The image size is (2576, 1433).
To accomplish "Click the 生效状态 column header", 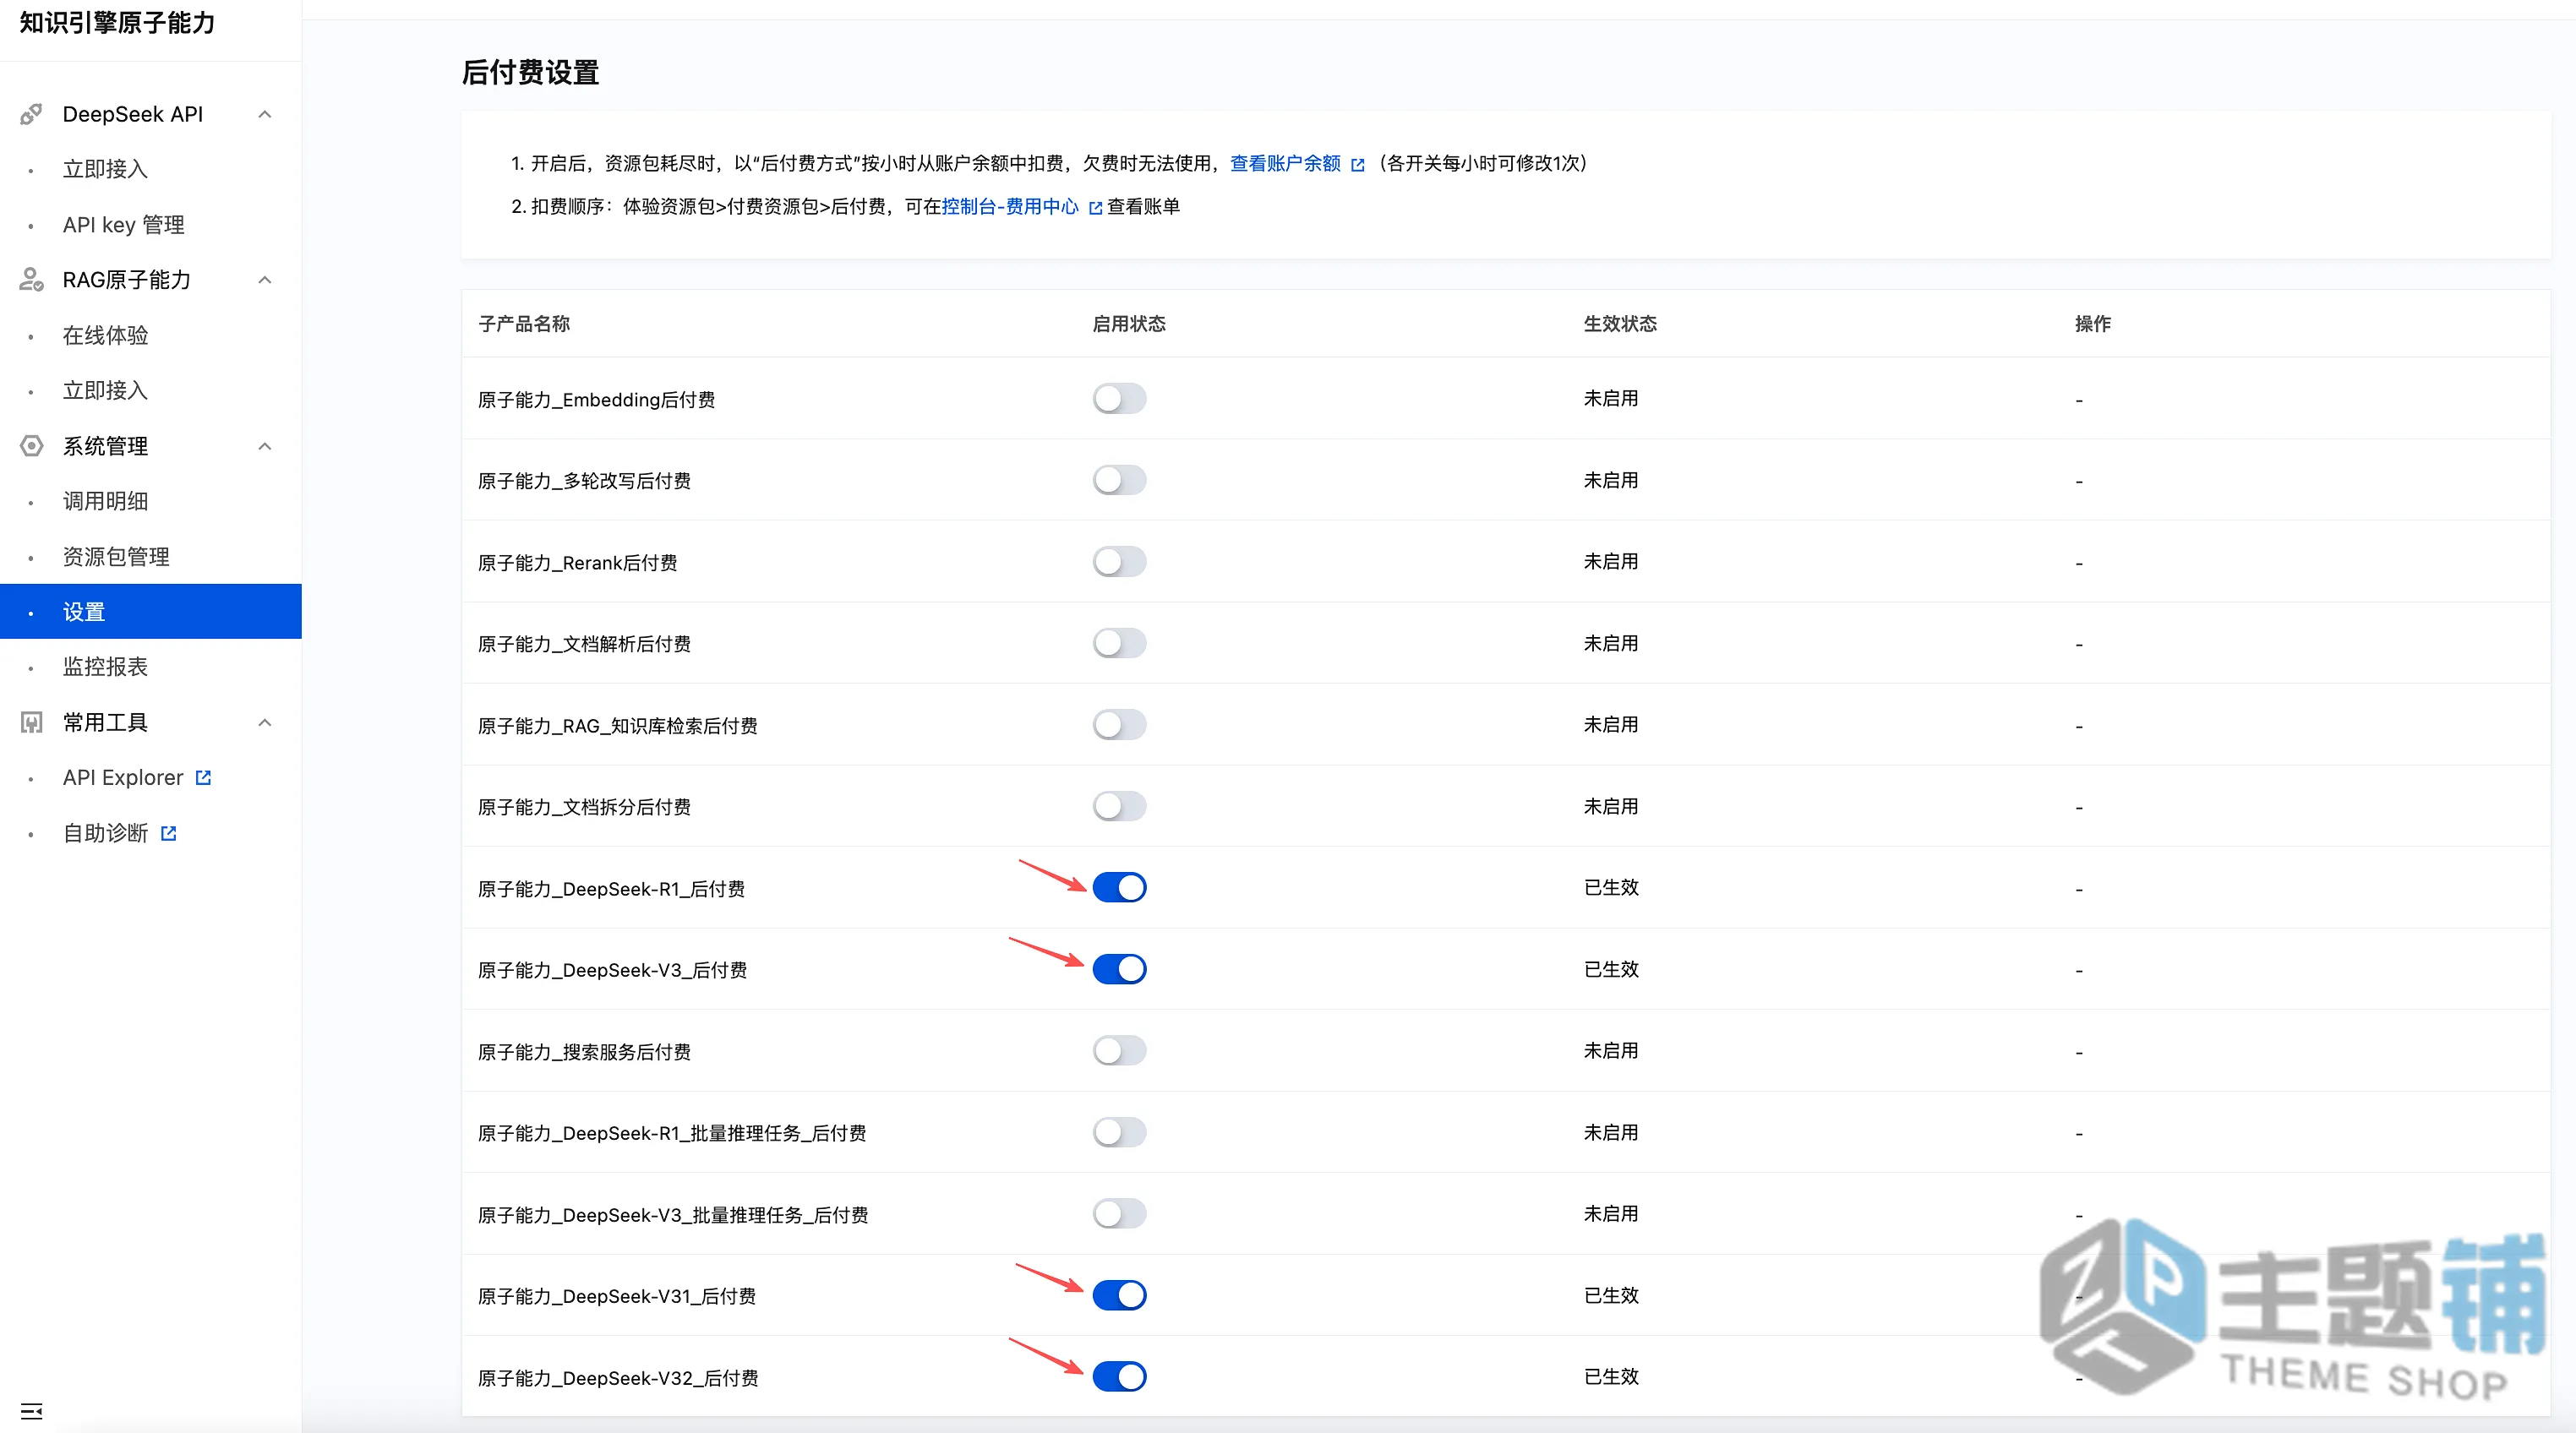I will click(1620, 324).
